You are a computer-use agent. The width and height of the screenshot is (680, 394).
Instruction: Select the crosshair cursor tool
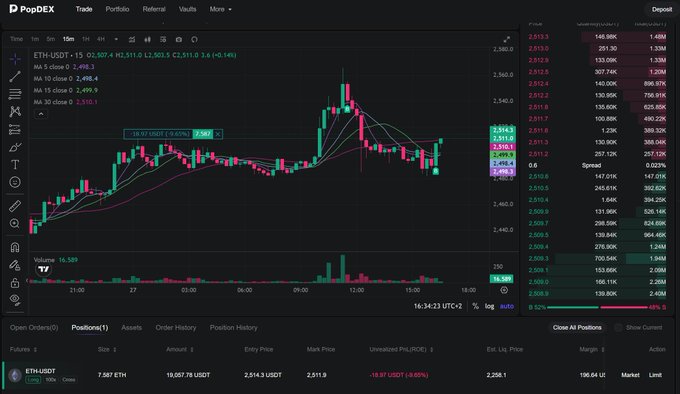(x=15, y=59)
